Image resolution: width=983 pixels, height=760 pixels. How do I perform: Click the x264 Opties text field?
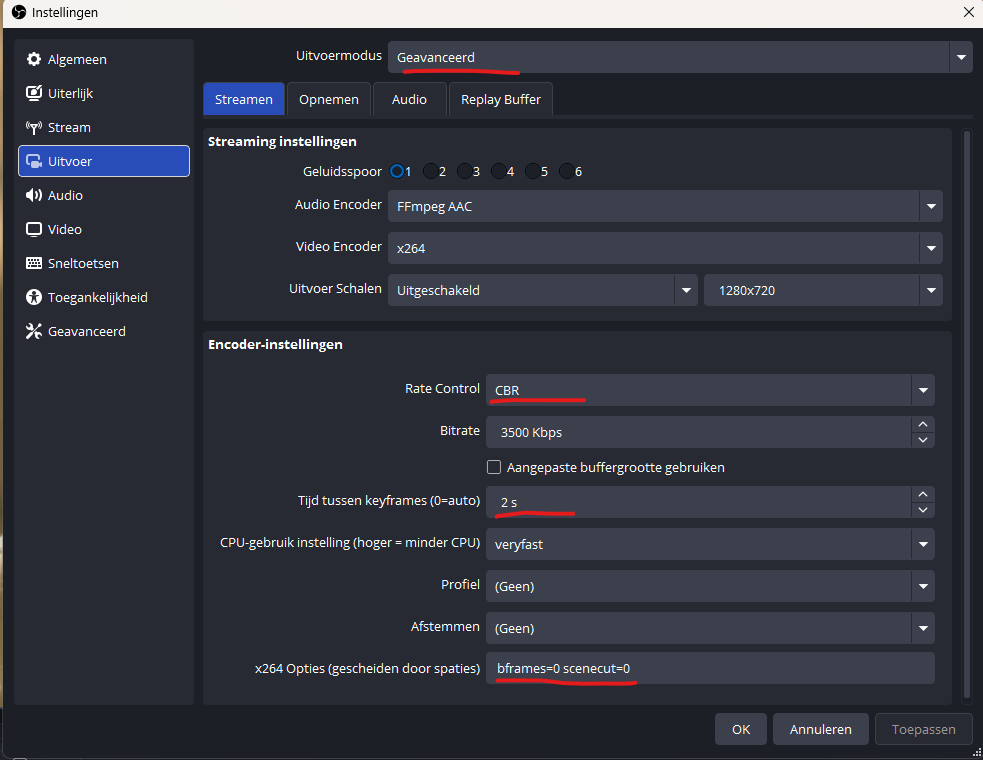pos(710,669)
